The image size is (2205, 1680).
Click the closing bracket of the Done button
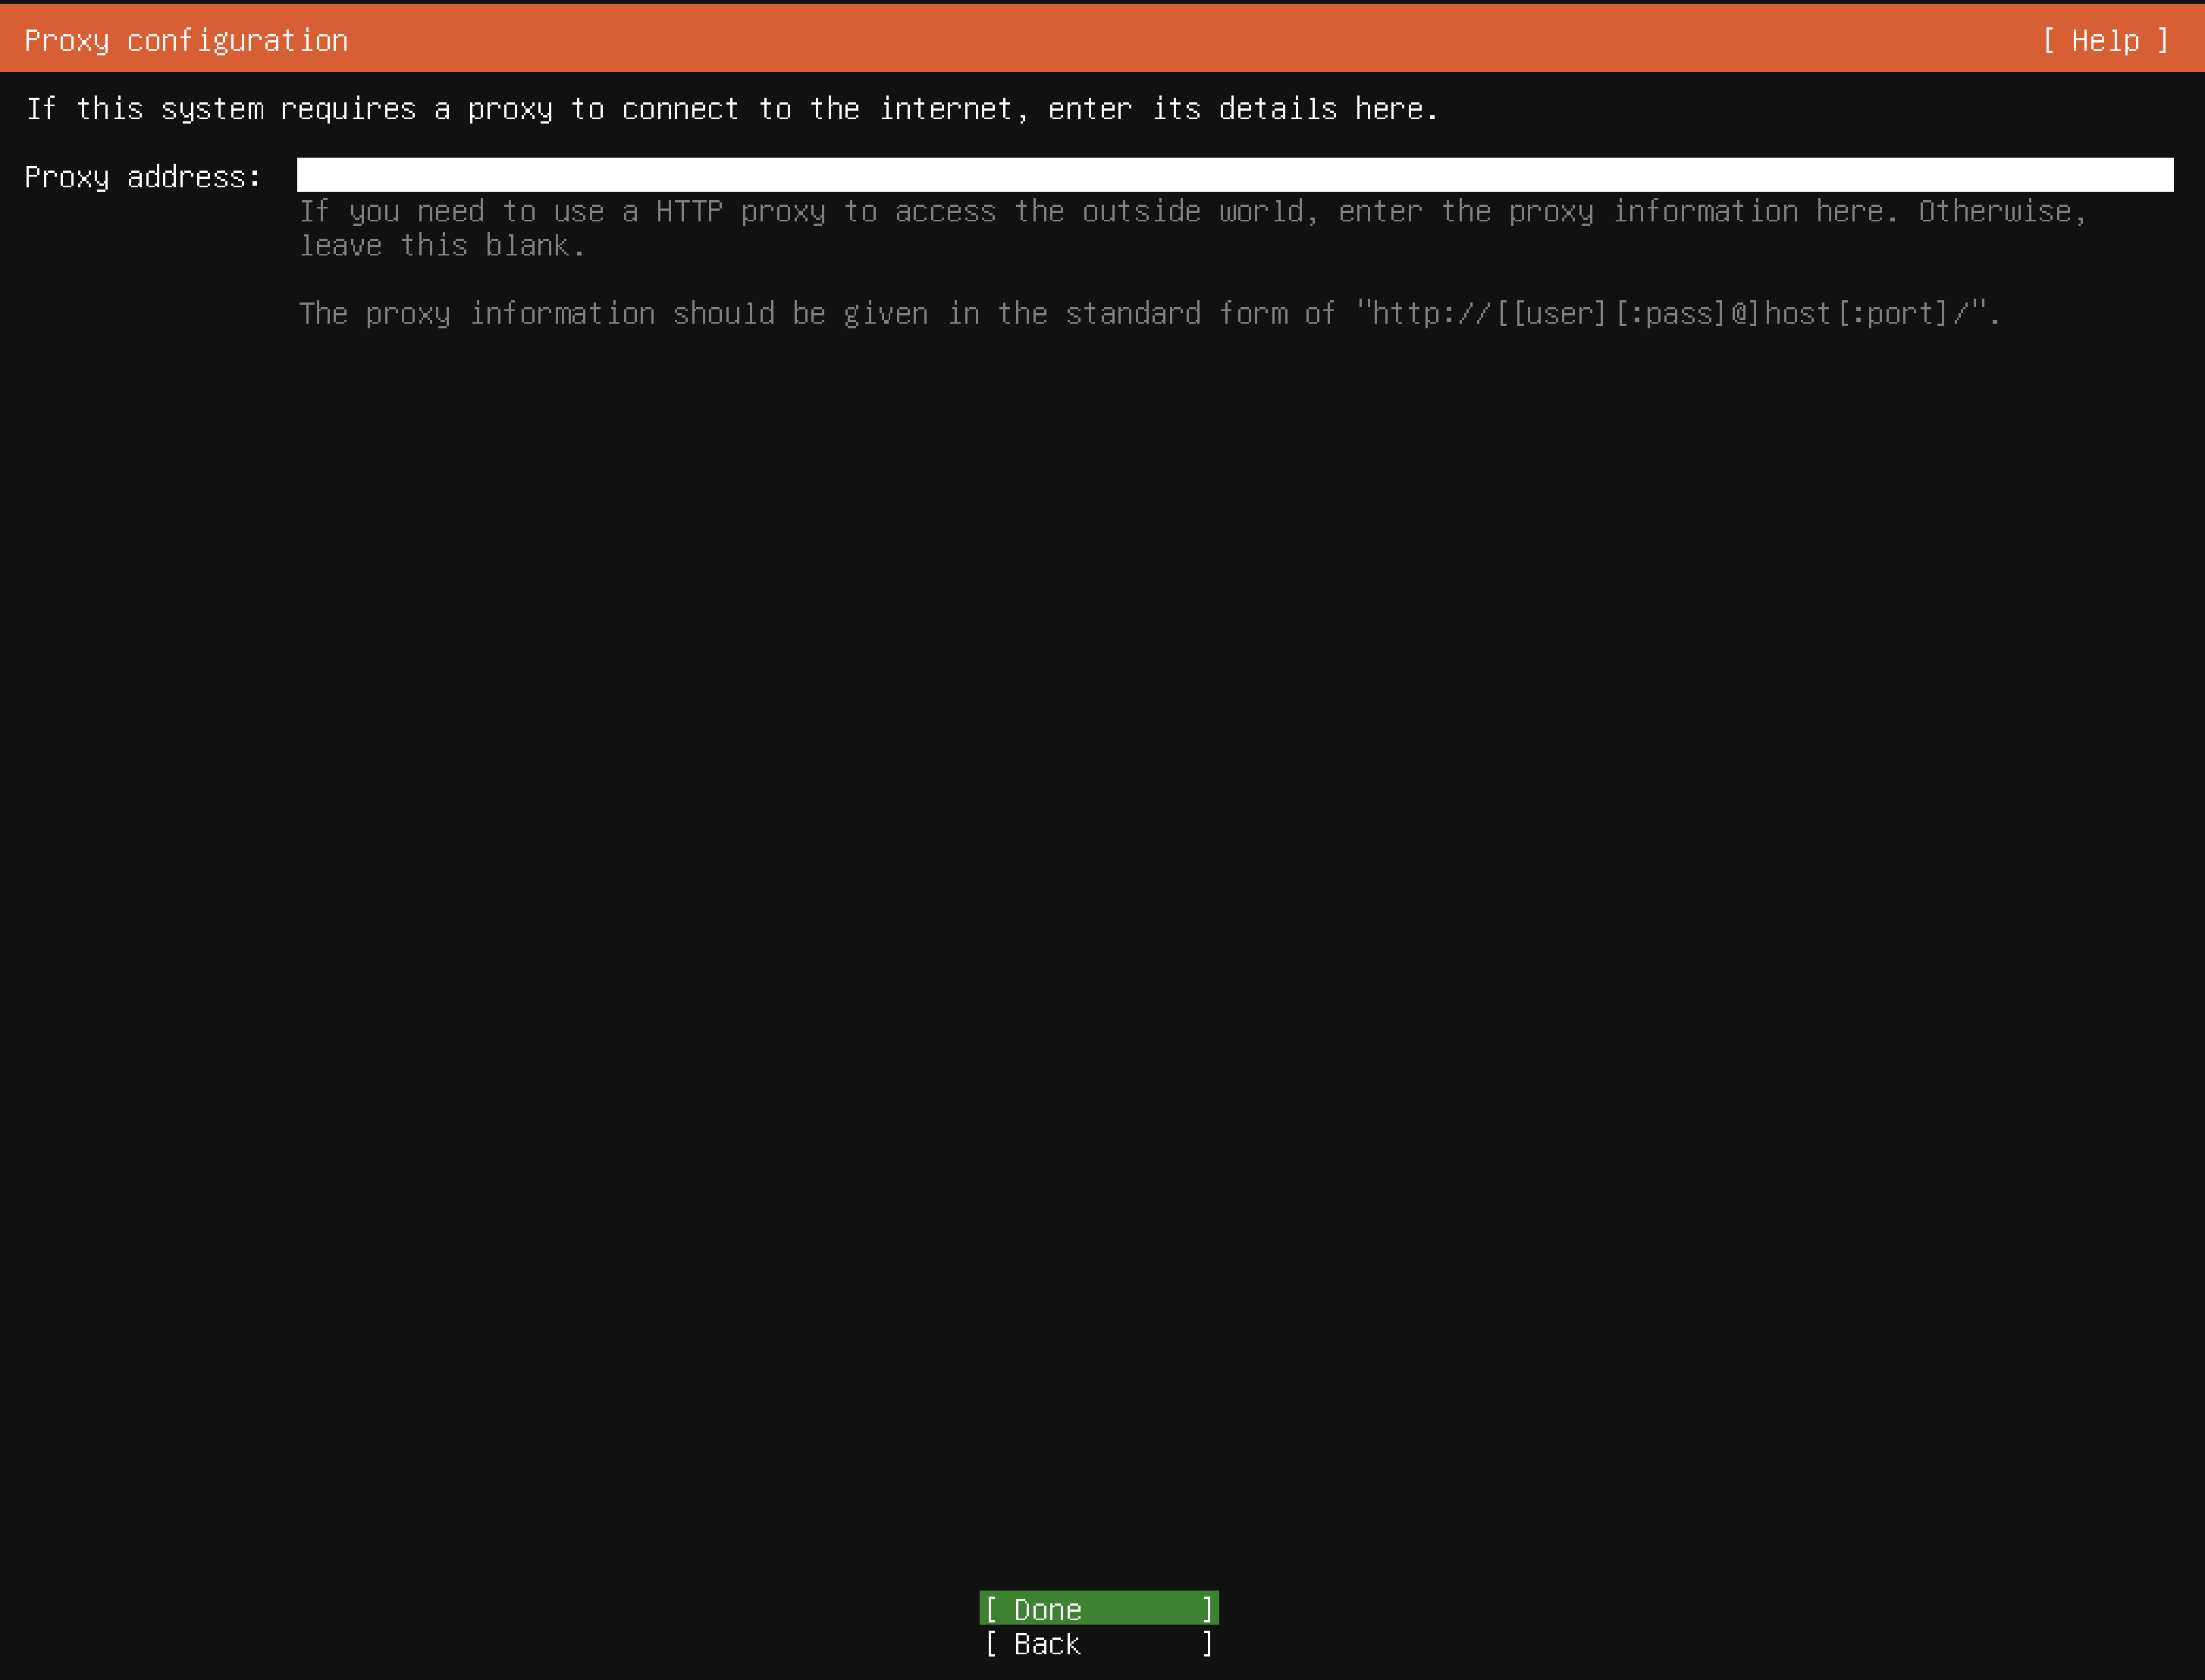point(1207,1609)
